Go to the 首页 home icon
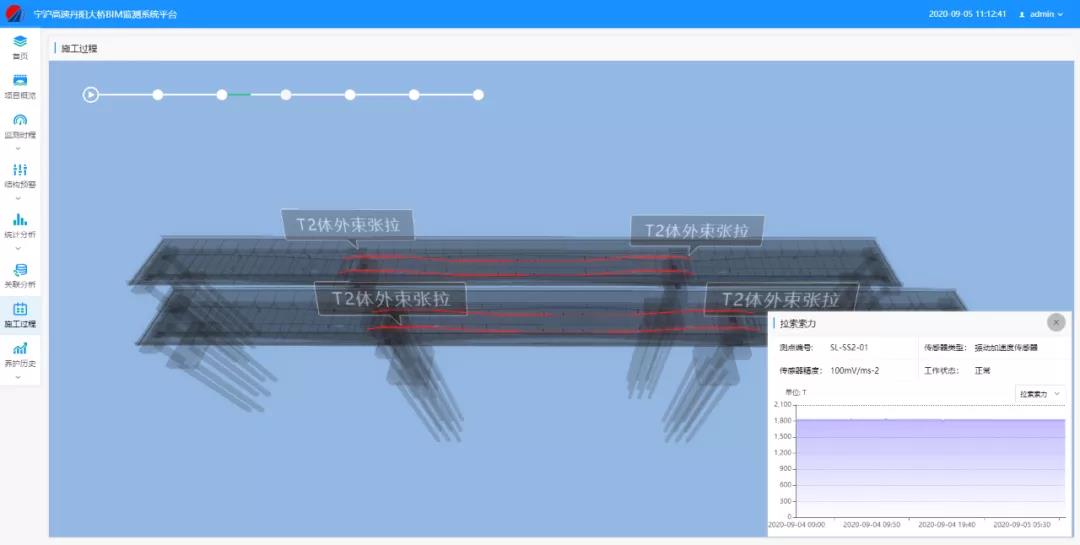 tap(20, 42)
